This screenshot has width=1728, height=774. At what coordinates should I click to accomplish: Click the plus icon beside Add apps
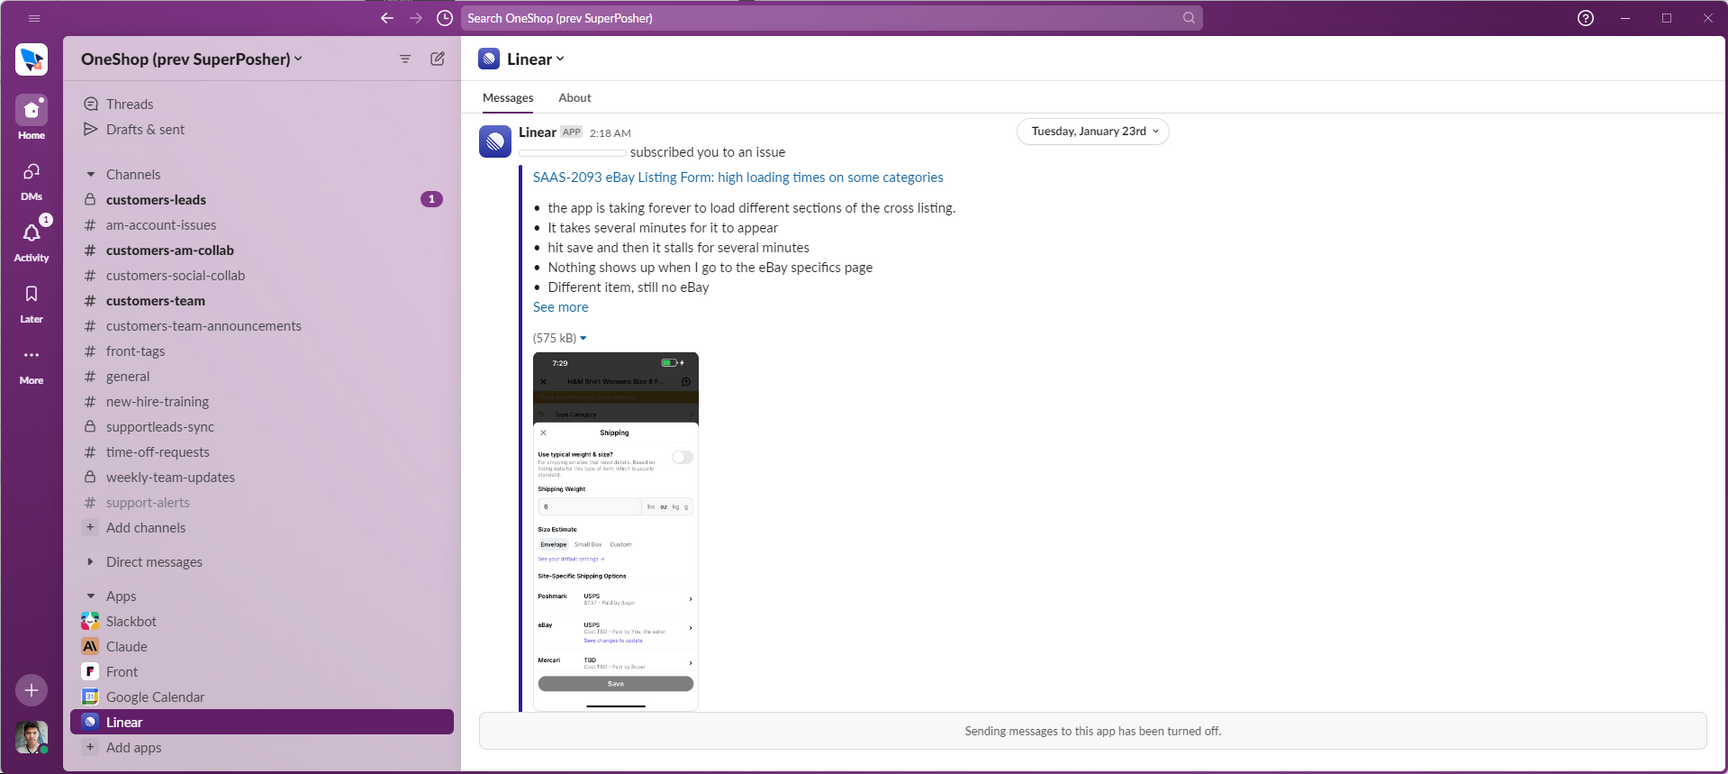[90, 747]
